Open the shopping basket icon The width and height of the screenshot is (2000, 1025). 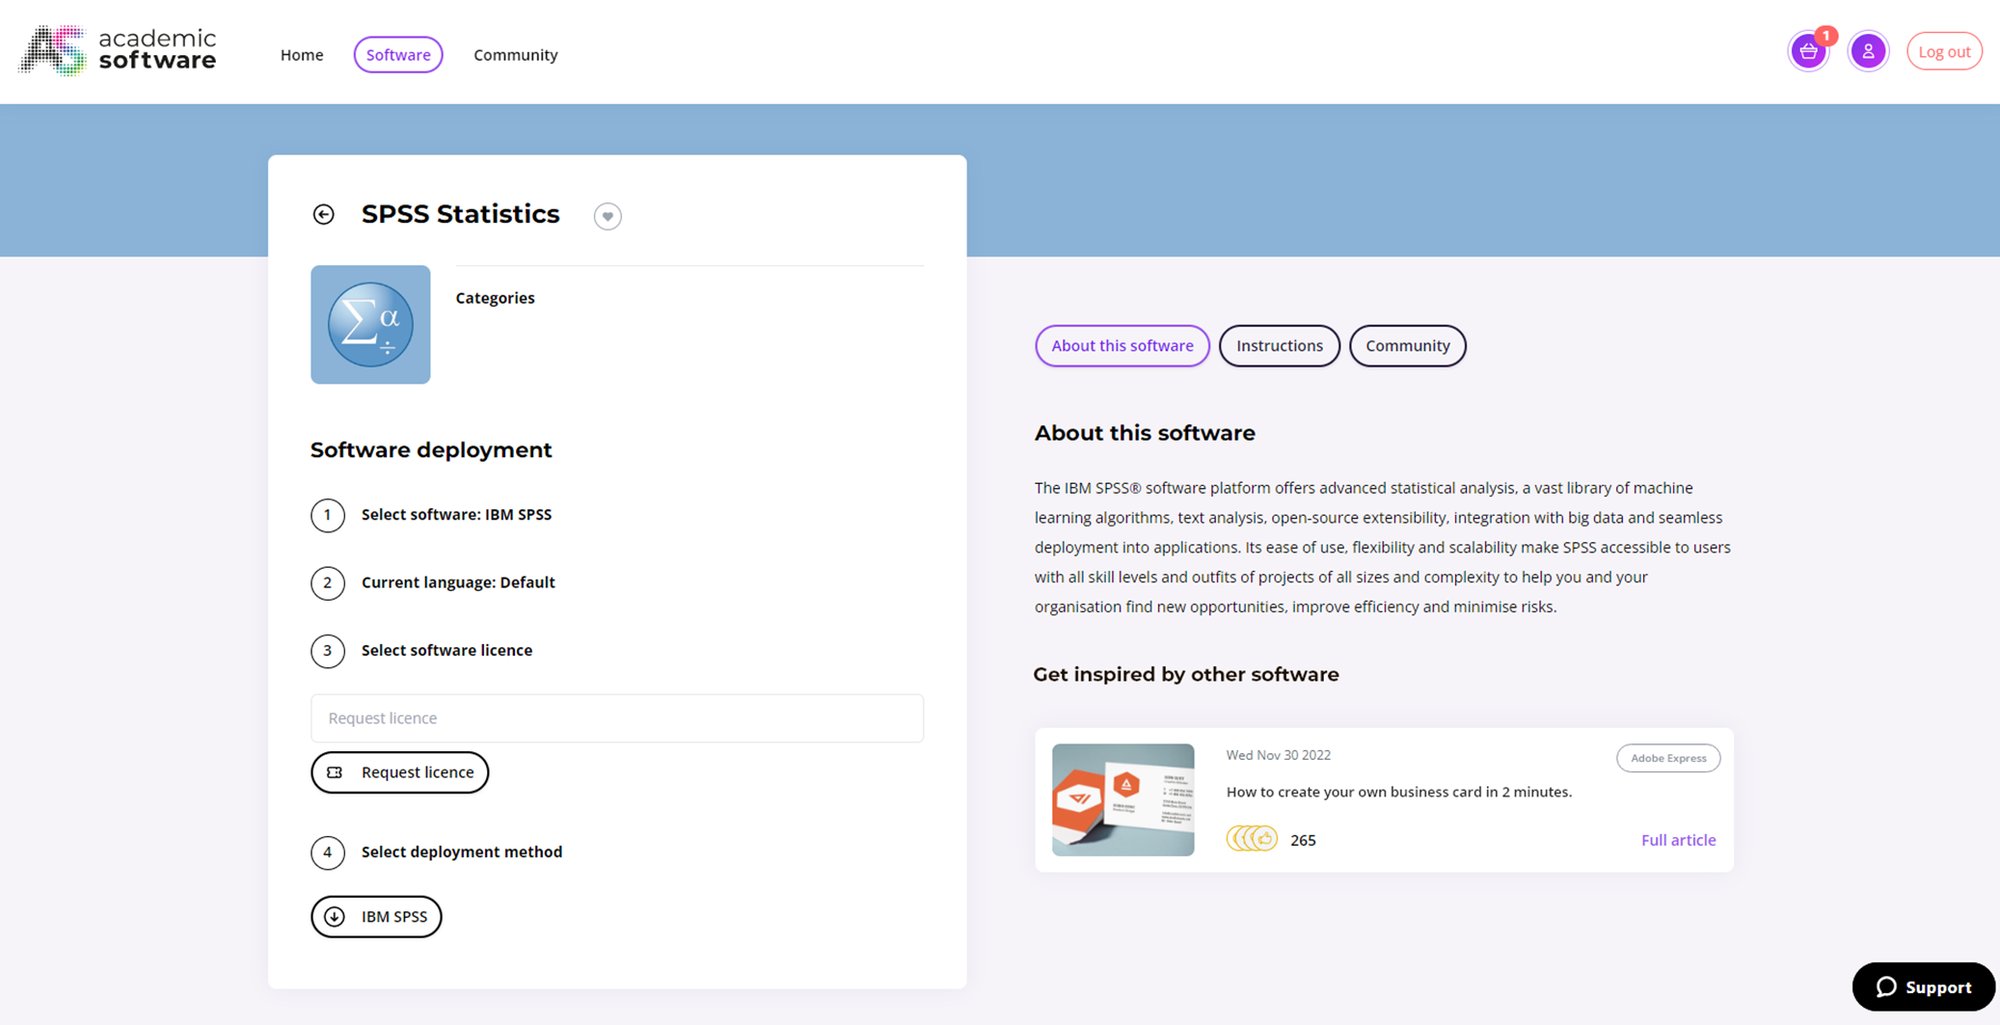[1808, 50]
